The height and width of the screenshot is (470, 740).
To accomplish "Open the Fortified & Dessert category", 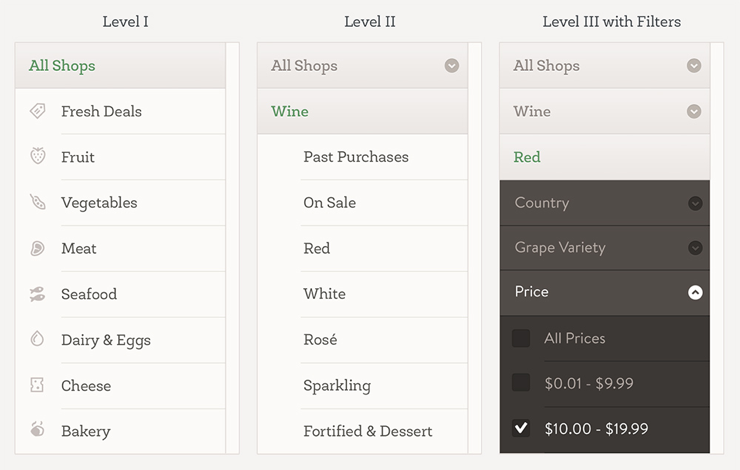I will 362,431.
